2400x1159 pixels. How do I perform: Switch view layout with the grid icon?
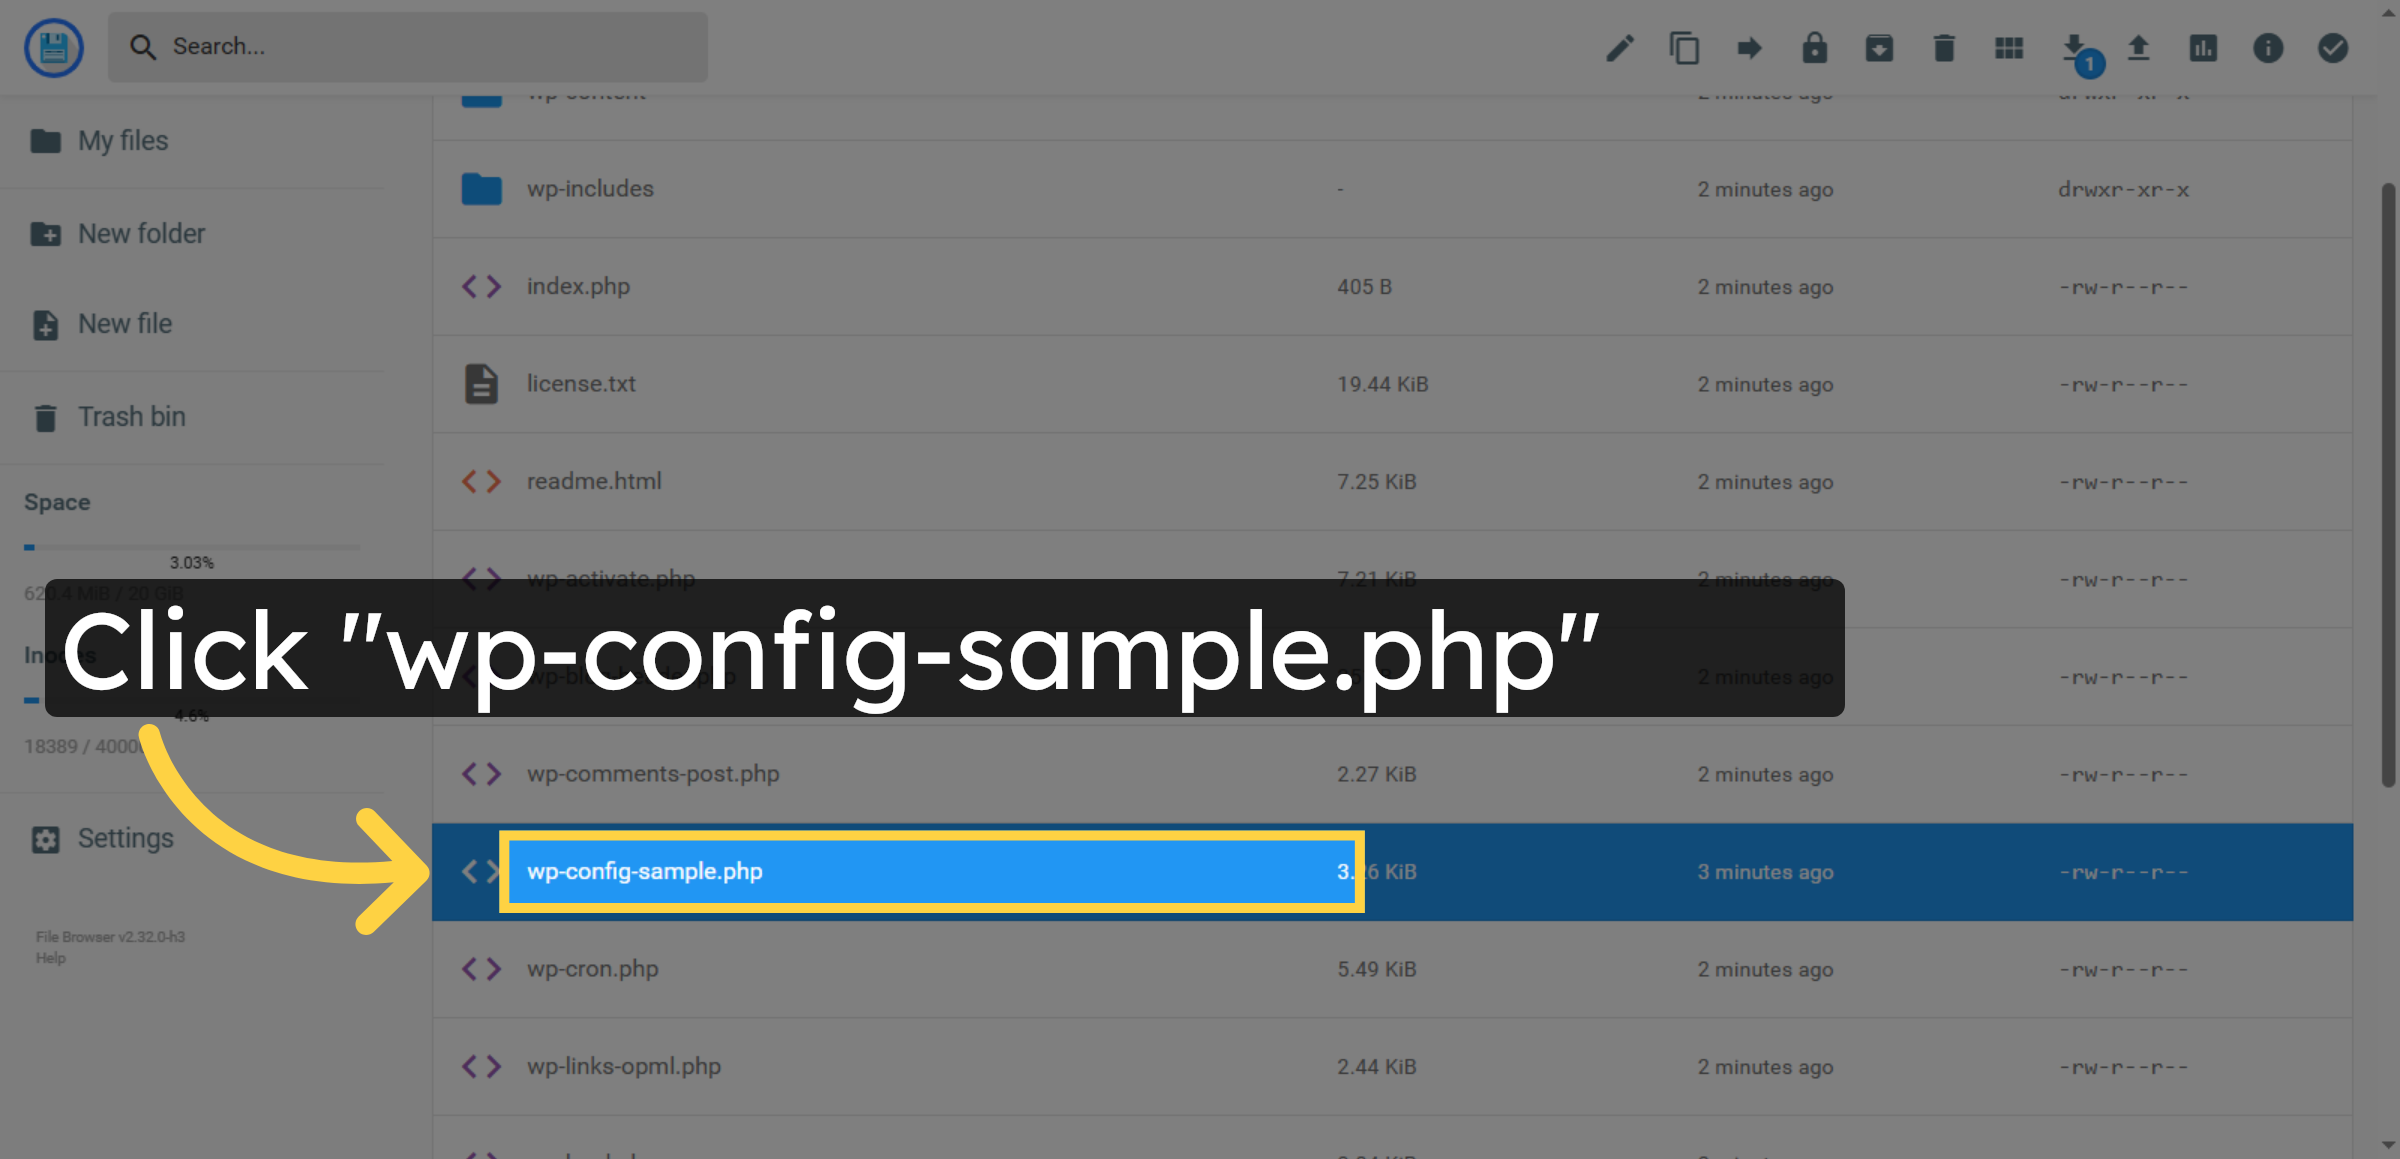2008,48
